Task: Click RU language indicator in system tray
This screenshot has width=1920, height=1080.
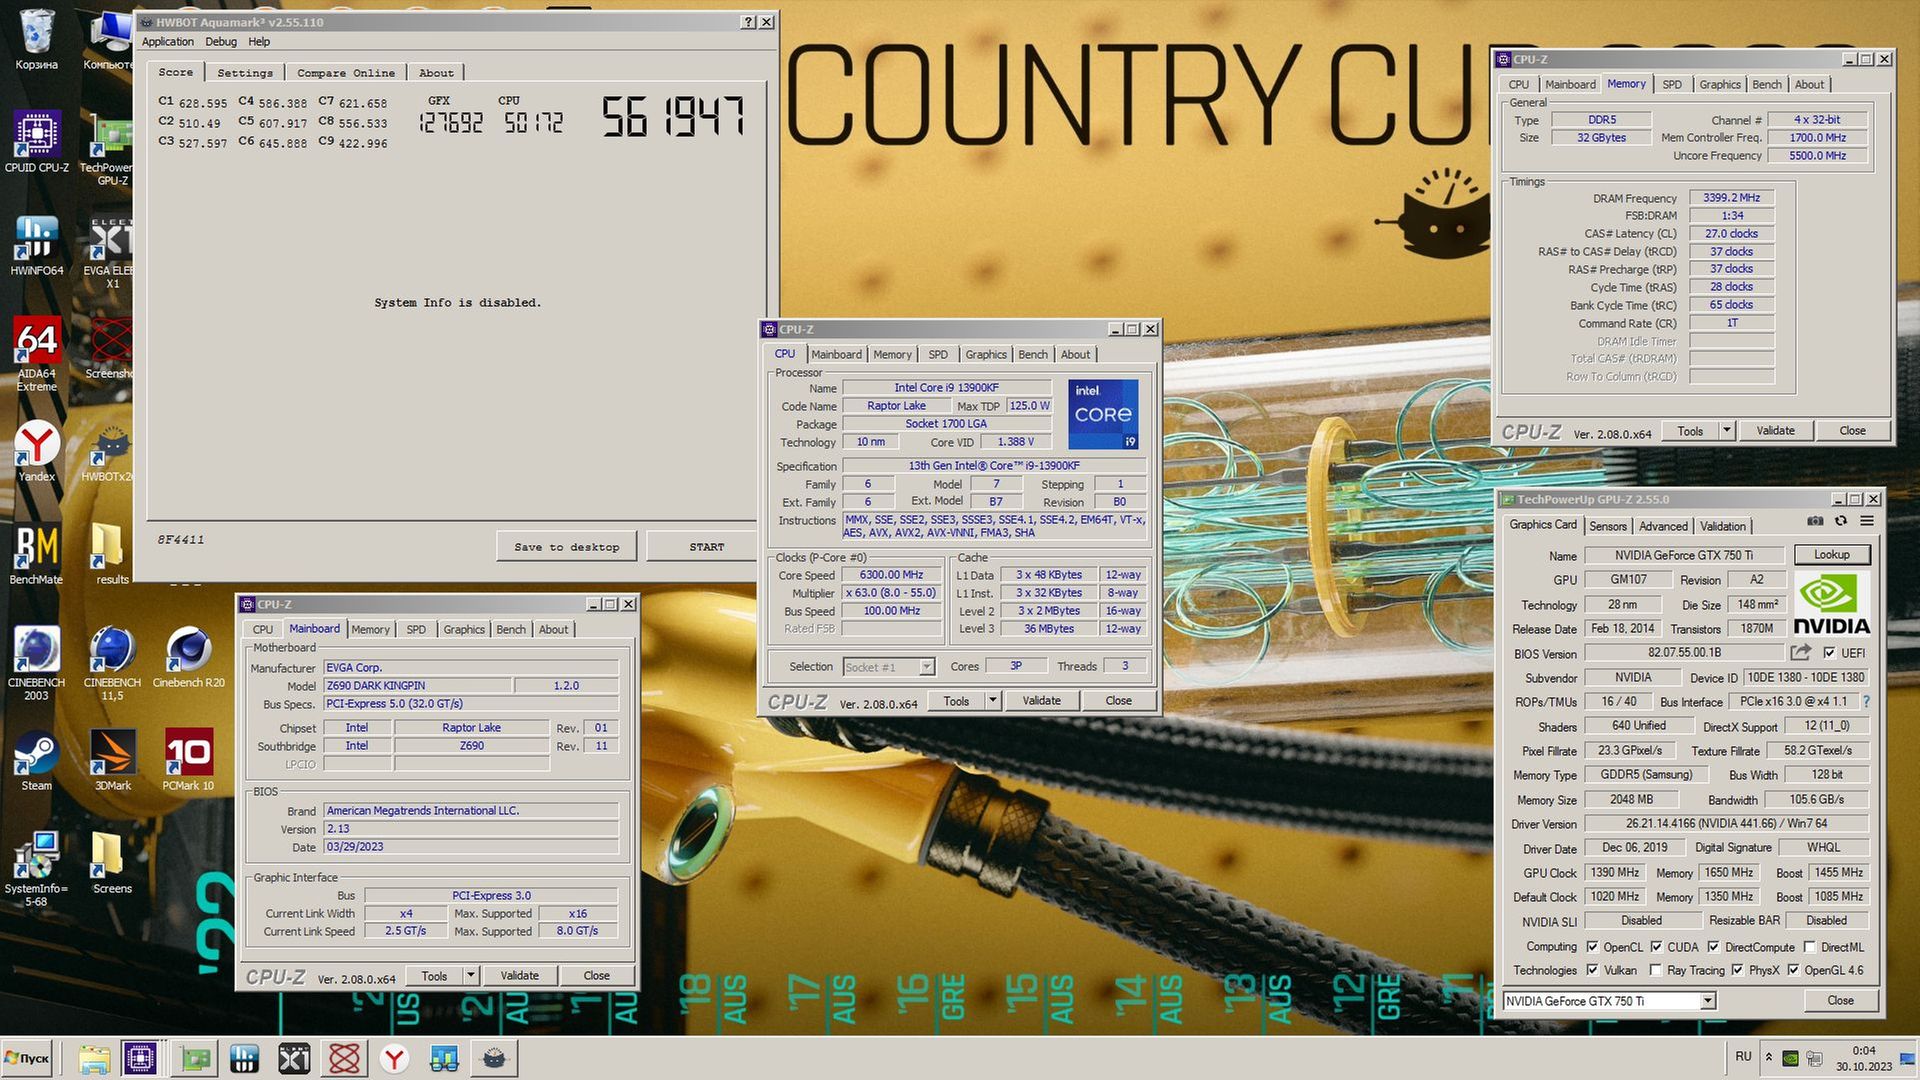Action: (x=1743, y=1057)
